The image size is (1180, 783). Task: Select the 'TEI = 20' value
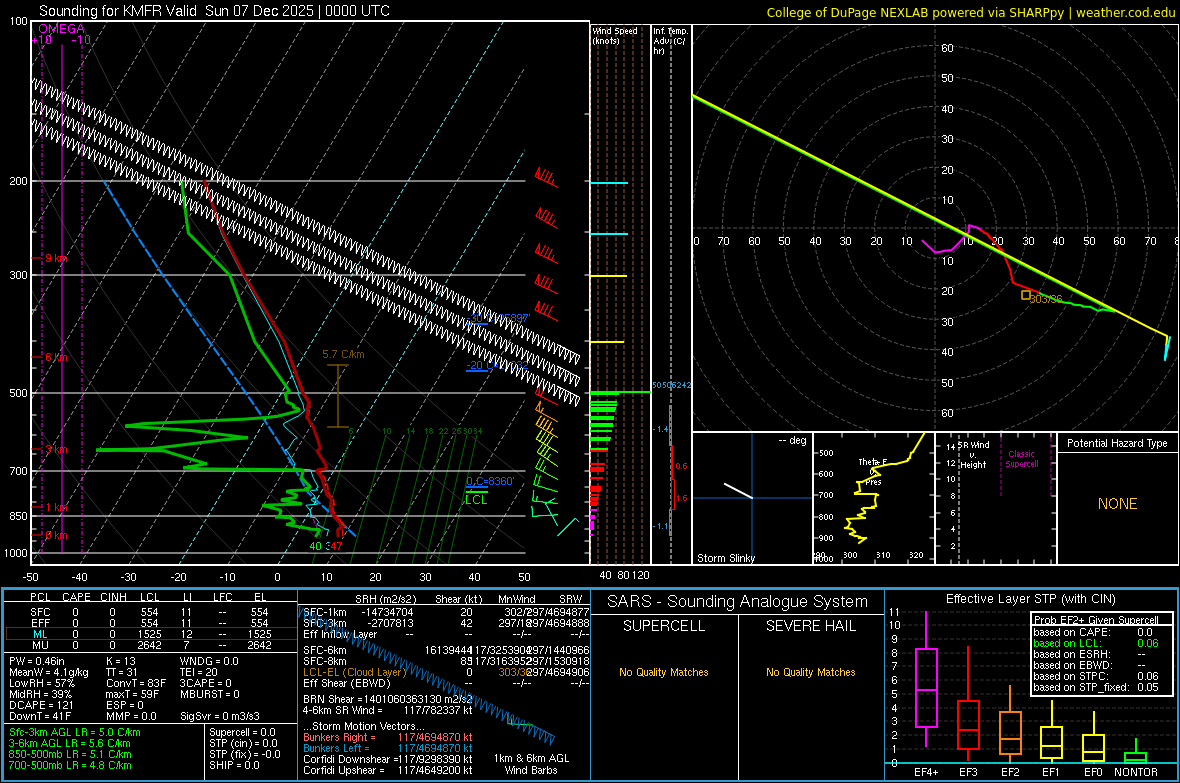pos(199,672)
